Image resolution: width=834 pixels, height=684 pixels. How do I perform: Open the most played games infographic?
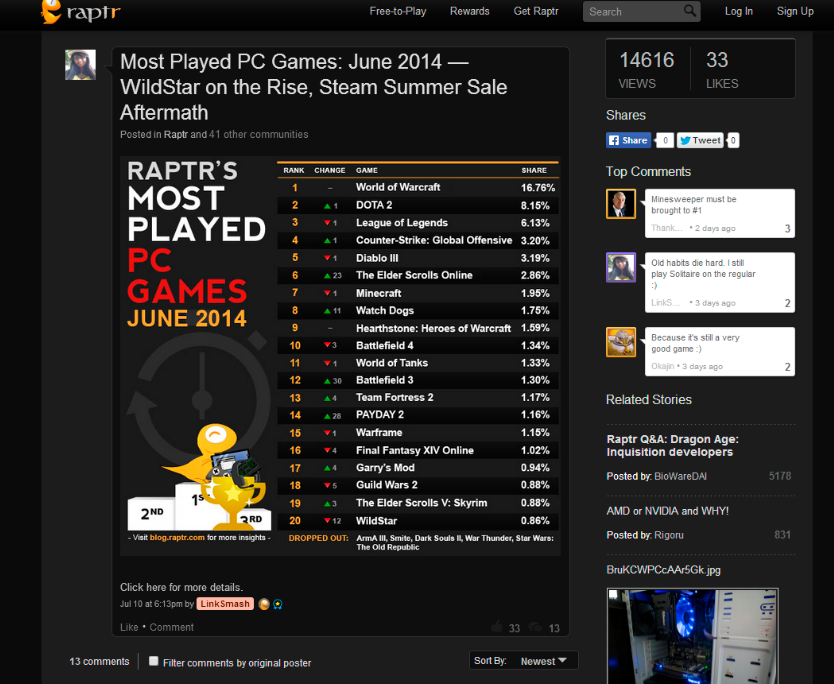point(340,356)
